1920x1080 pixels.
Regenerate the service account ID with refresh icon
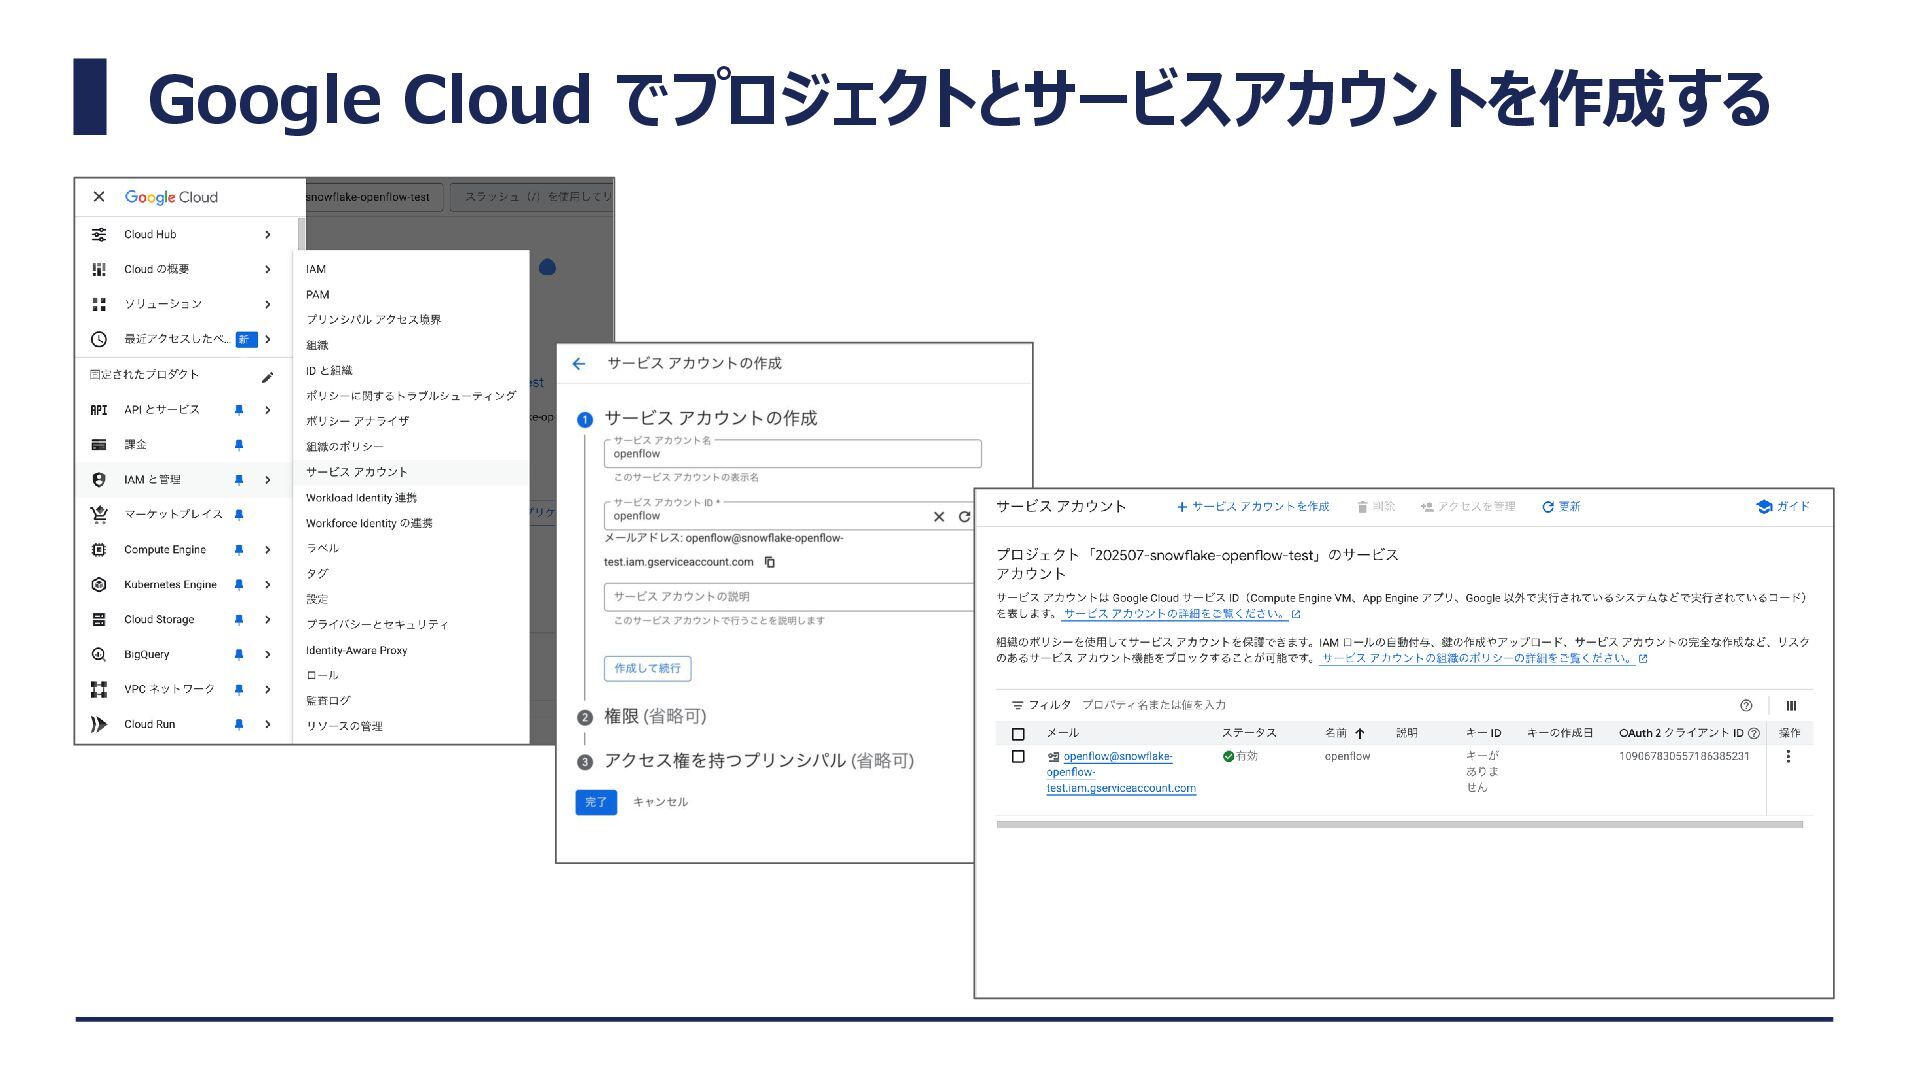pos(964,517)
